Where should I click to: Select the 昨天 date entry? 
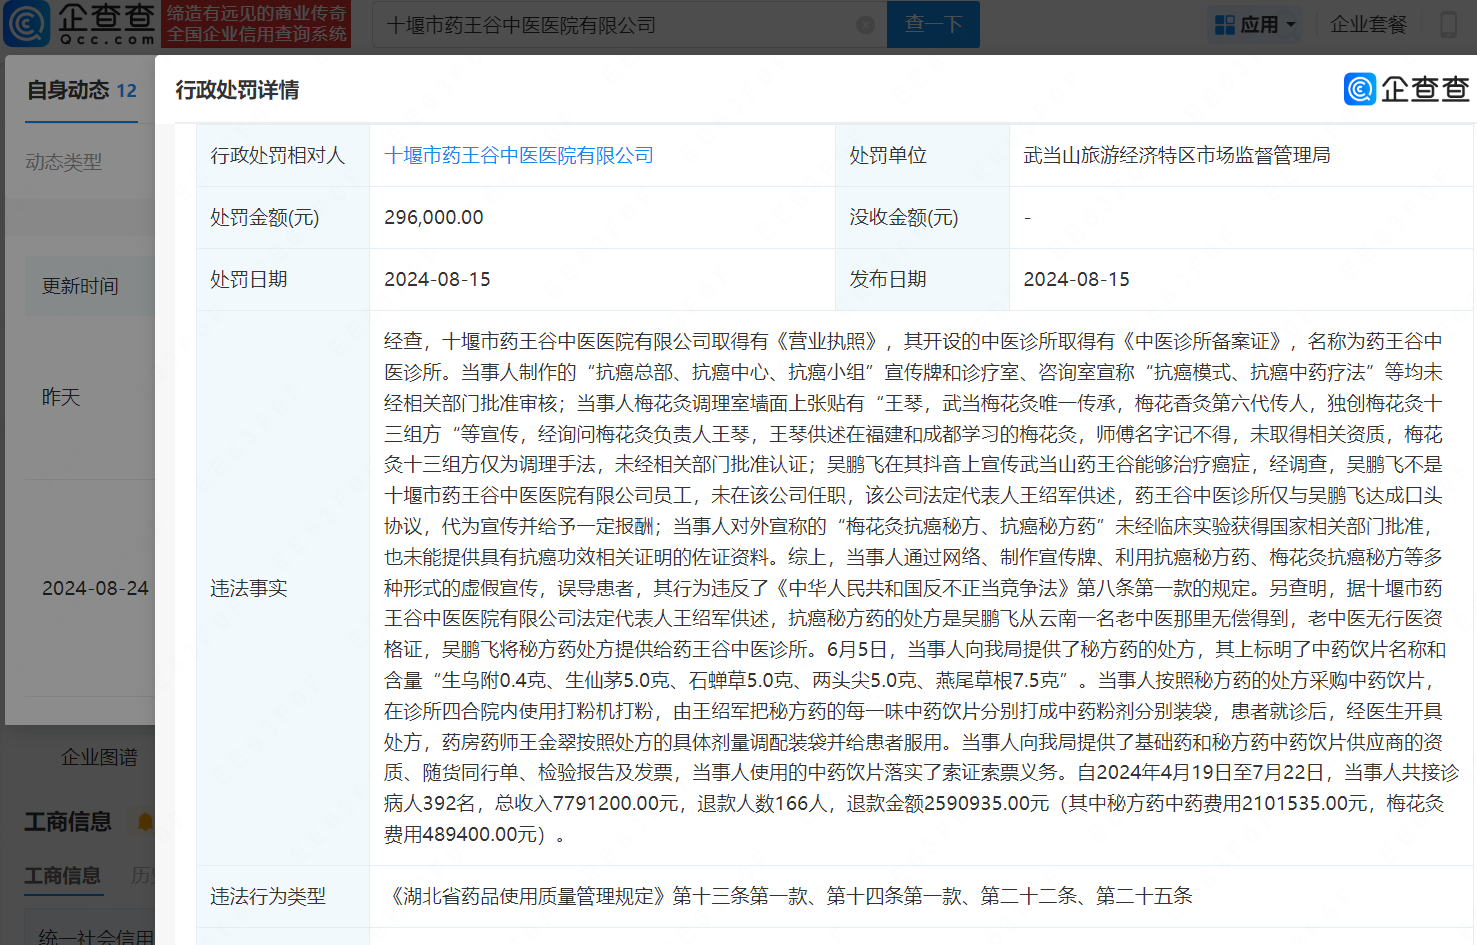click(x=61, y=397)
